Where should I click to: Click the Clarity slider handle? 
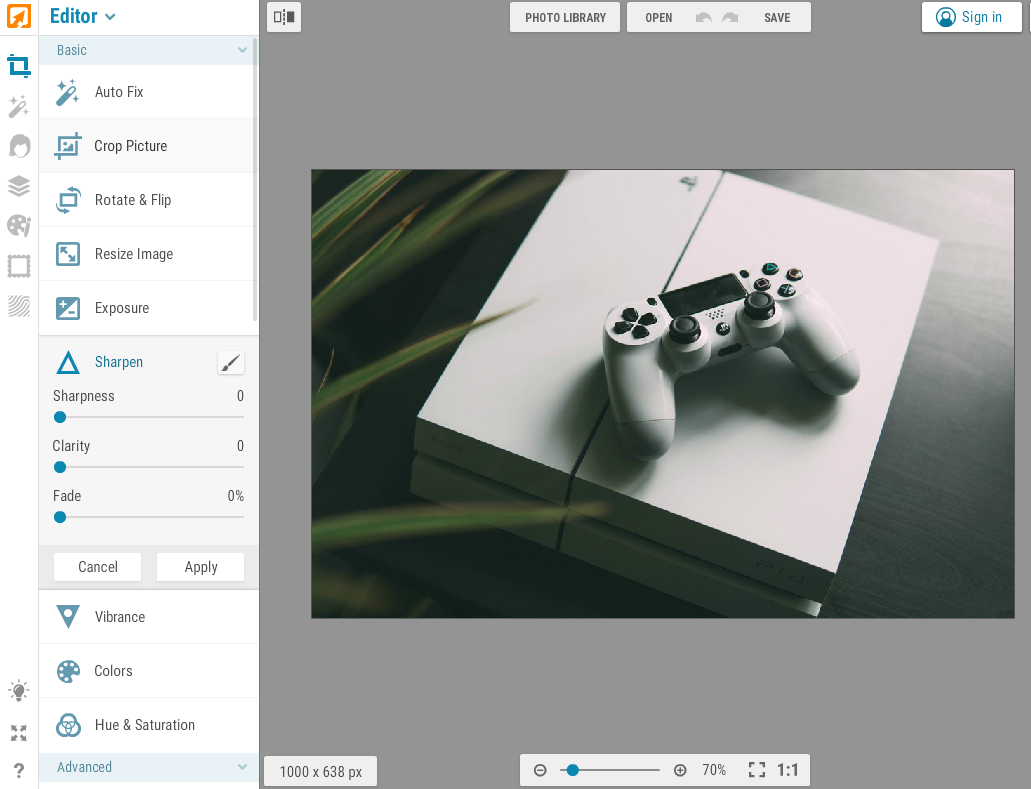point(60,467)
